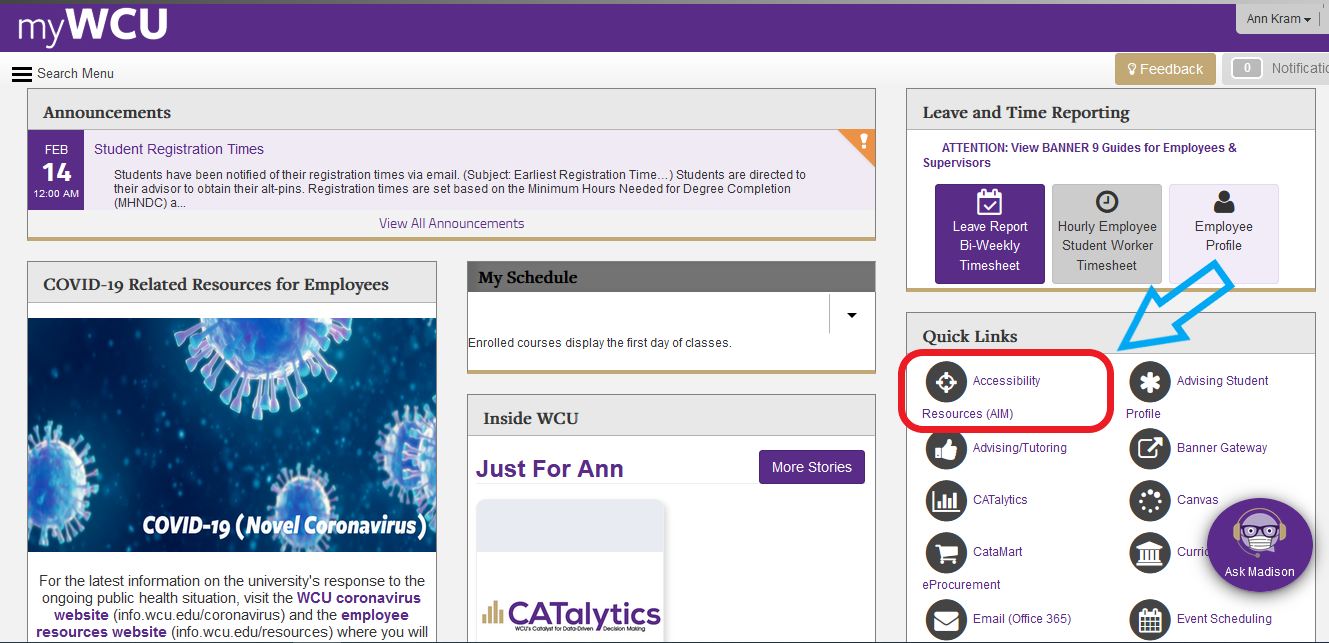Click the Event Scheduling calendar icon
Image resolution: width=1329 pixels, height=643 pixels.
[x=1150, y=619]
